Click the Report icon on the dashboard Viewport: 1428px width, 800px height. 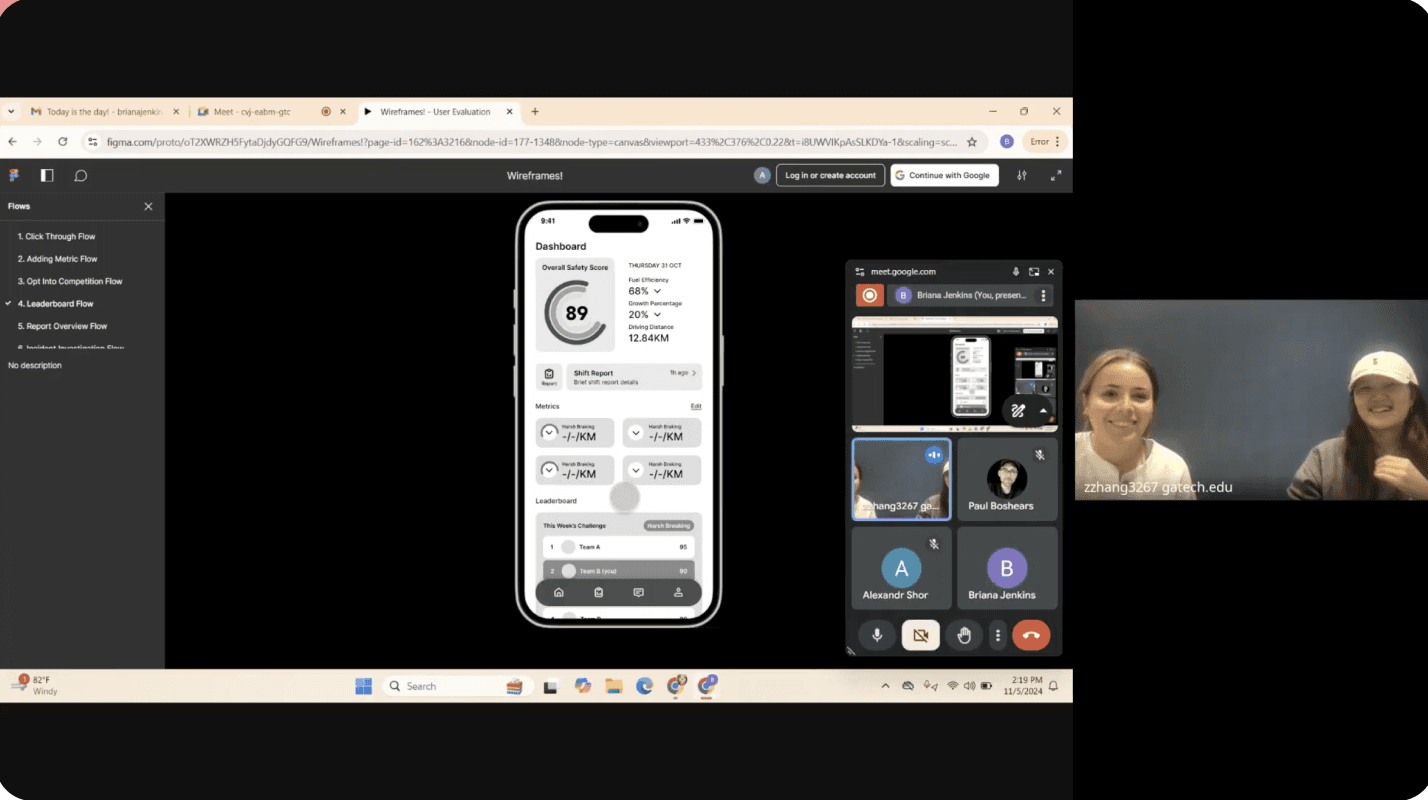click(549, 376)
